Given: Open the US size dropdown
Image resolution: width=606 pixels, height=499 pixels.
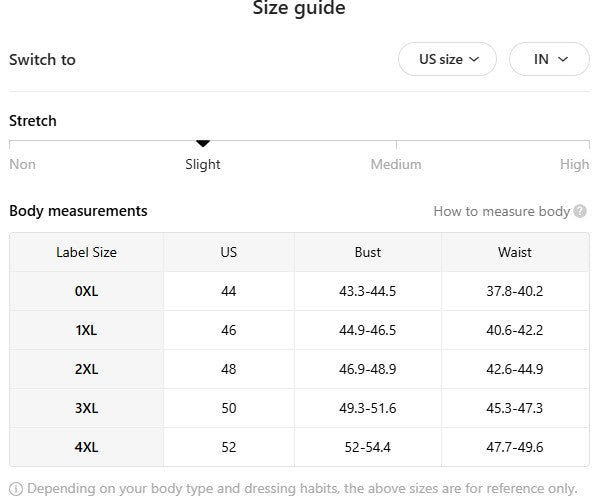Looking at the screenshot, I should click(447, 59).
